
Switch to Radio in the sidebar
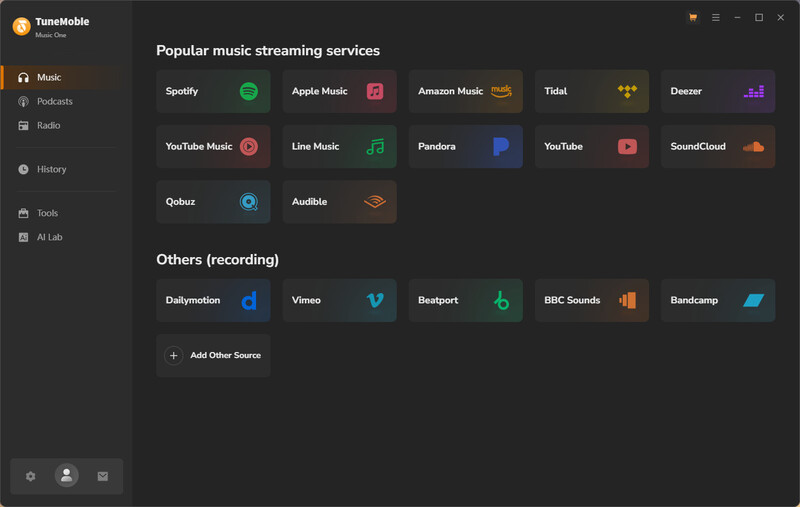tap(48, 125)
